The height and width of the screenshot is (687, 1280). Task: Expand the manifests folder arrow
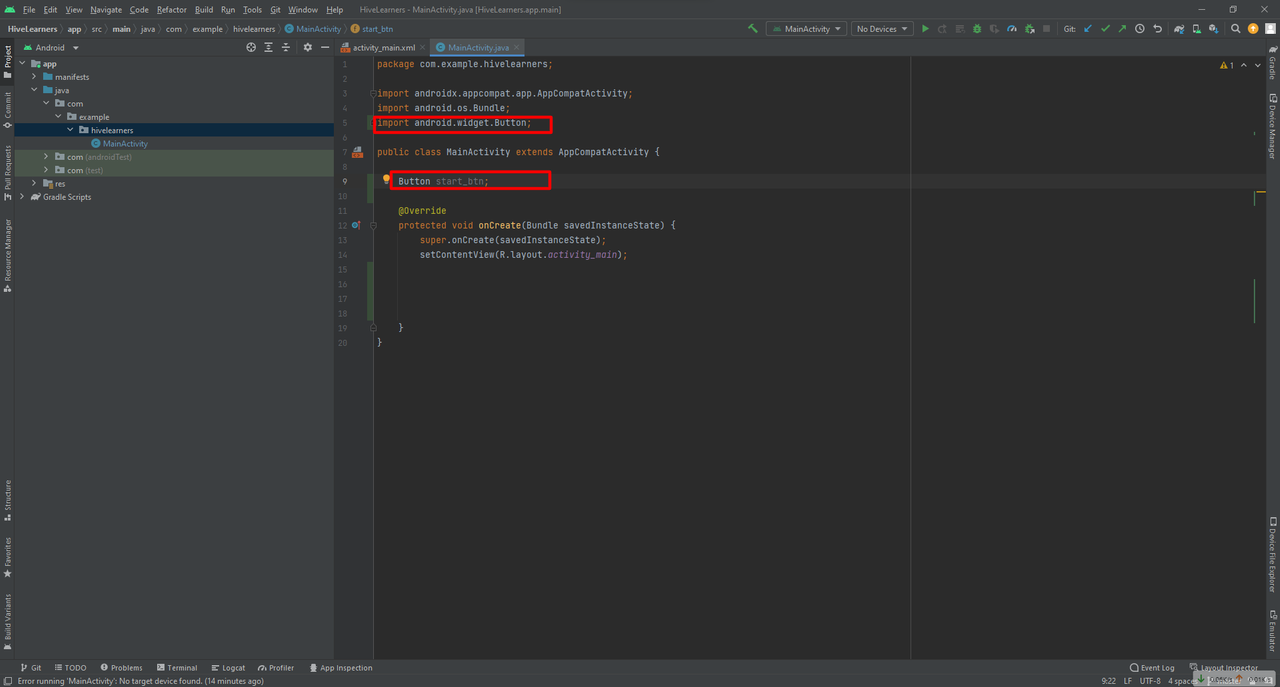[x=34, y=77]
